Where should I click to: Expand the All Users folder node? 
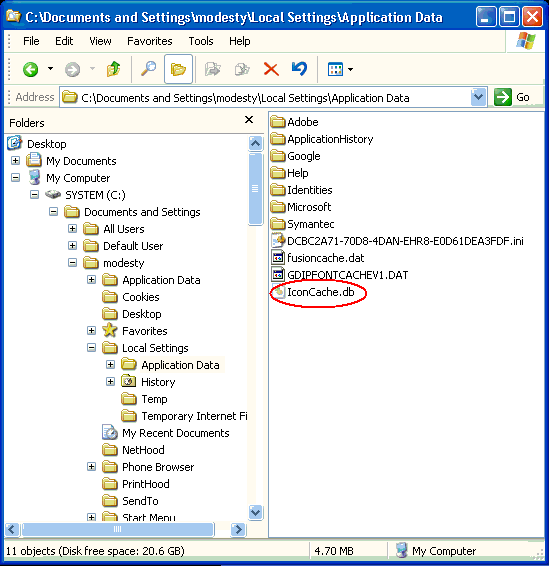(73, 228)
